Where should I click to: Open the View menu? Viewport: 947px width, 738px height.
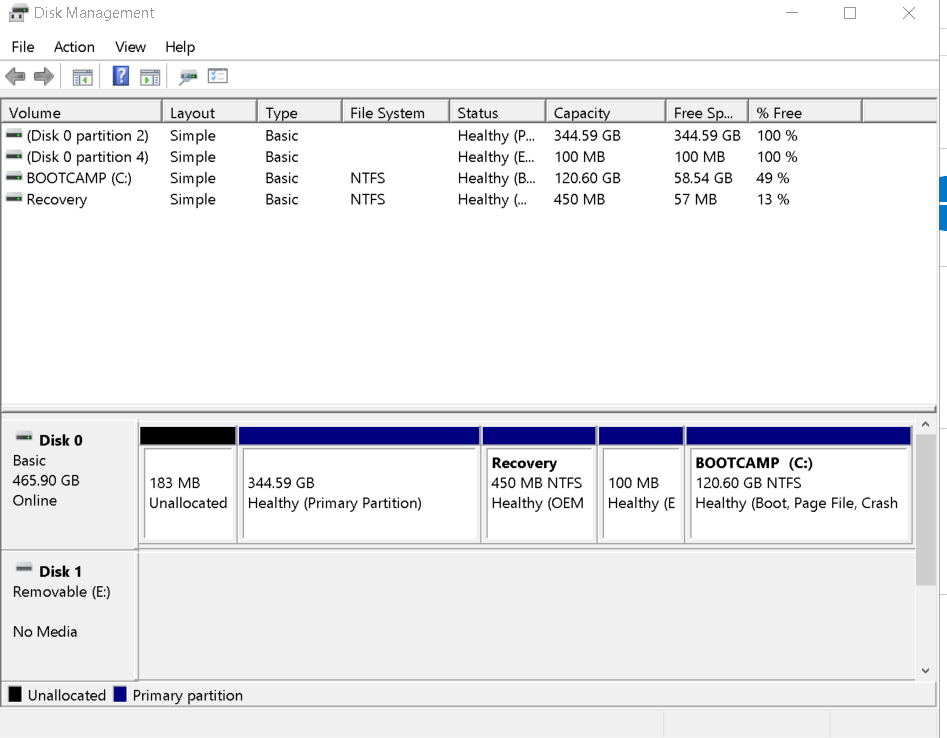tap(130, 47)
